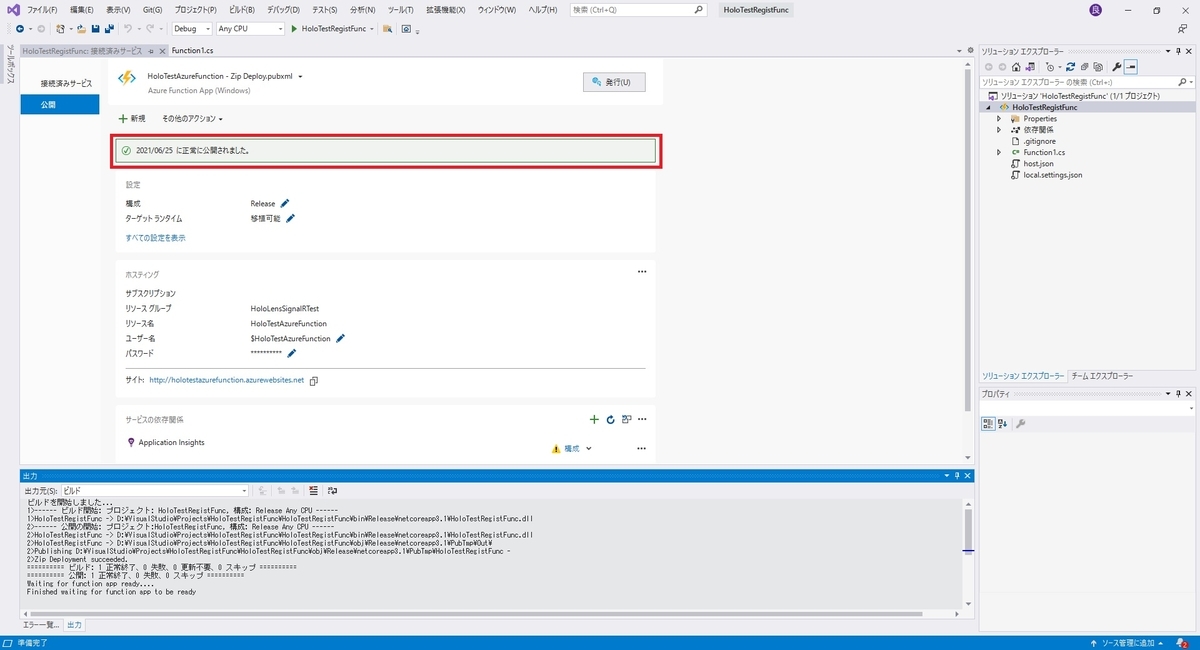
Task: Select .gitignore in Solution Explorer
Action: click(x=1038, y=141)
